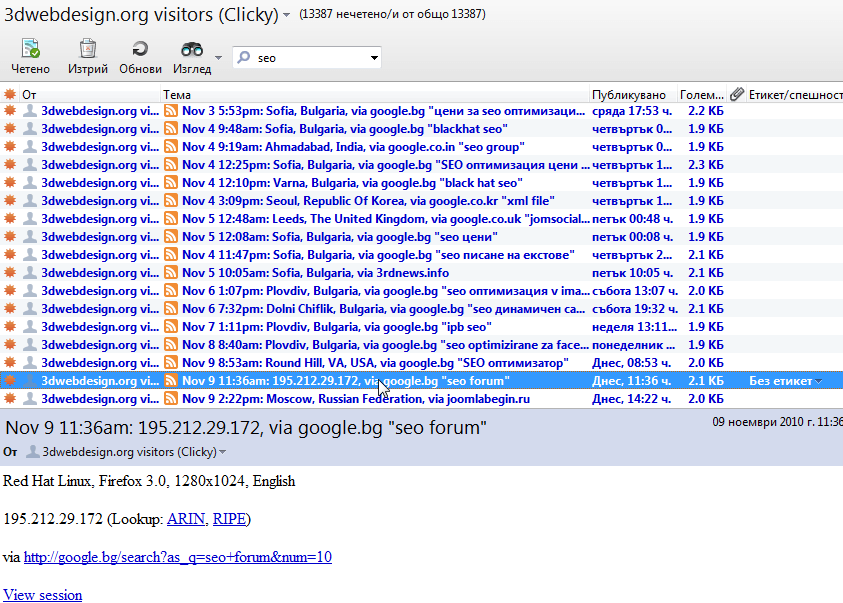
Task: Select the SEO оптимизатор message
Action: click(x=422, y=363)
